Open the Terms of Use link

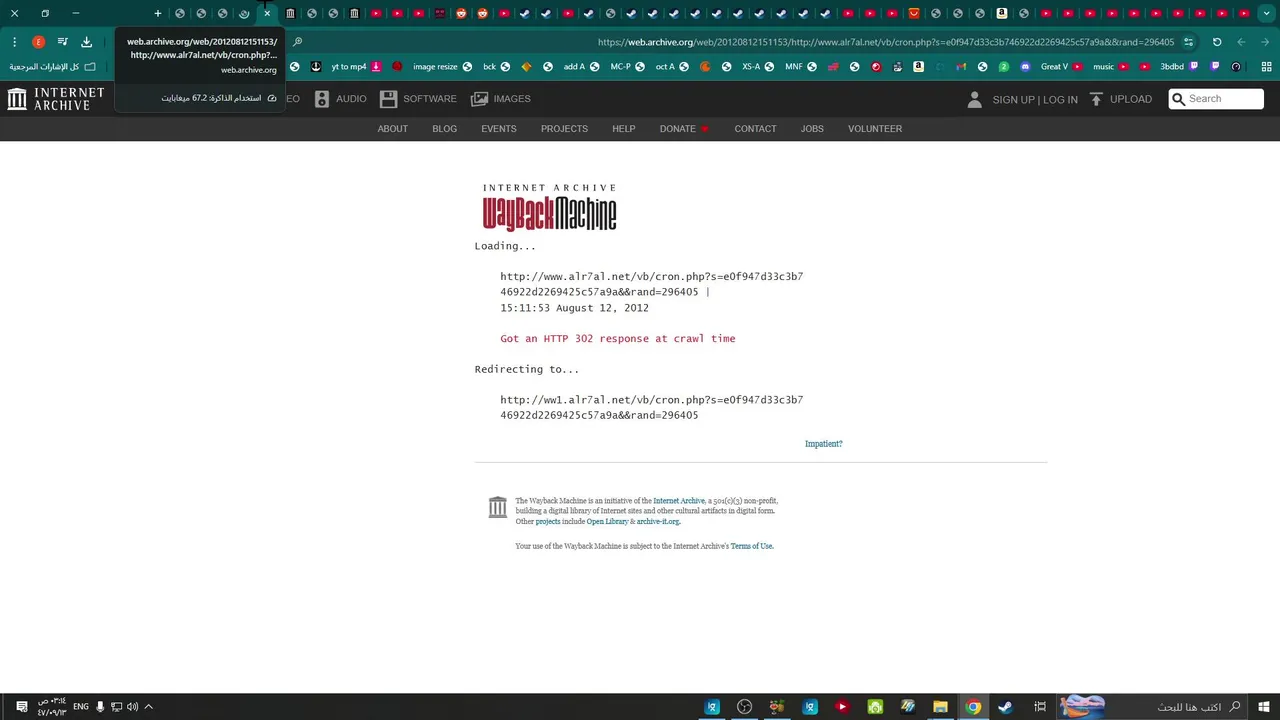(x=751, y=546)
